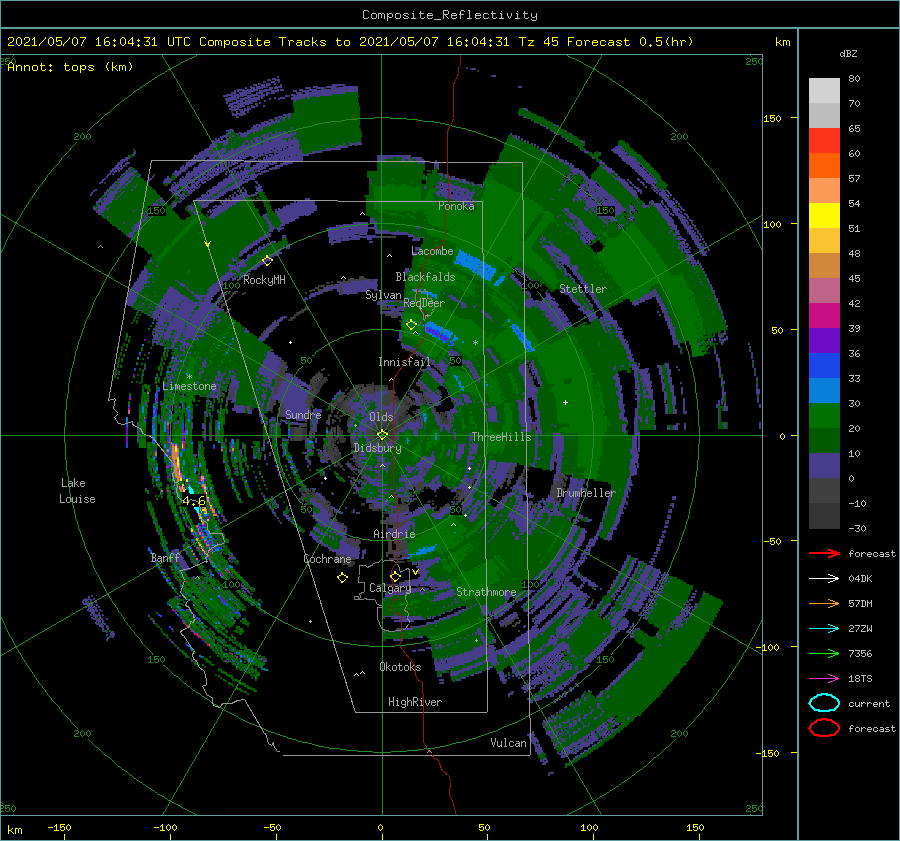This screenshot has height=841, width=900.
Task: Click the yellow diamond marker below Cochrane
Action: [342, 578]
